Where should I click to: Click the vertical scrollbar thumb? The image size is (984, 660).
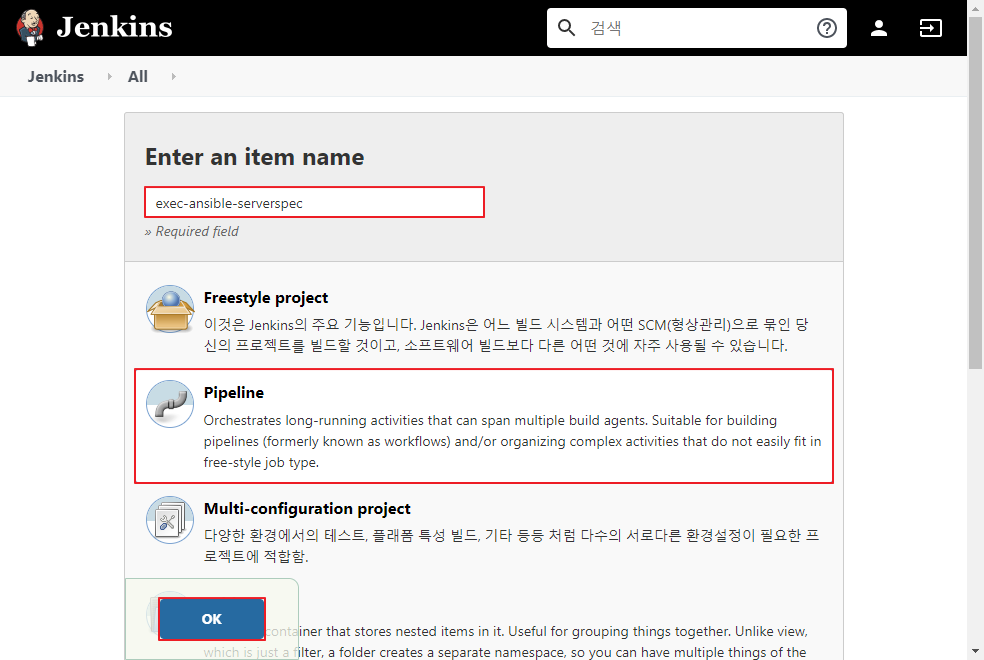(975, 192)
